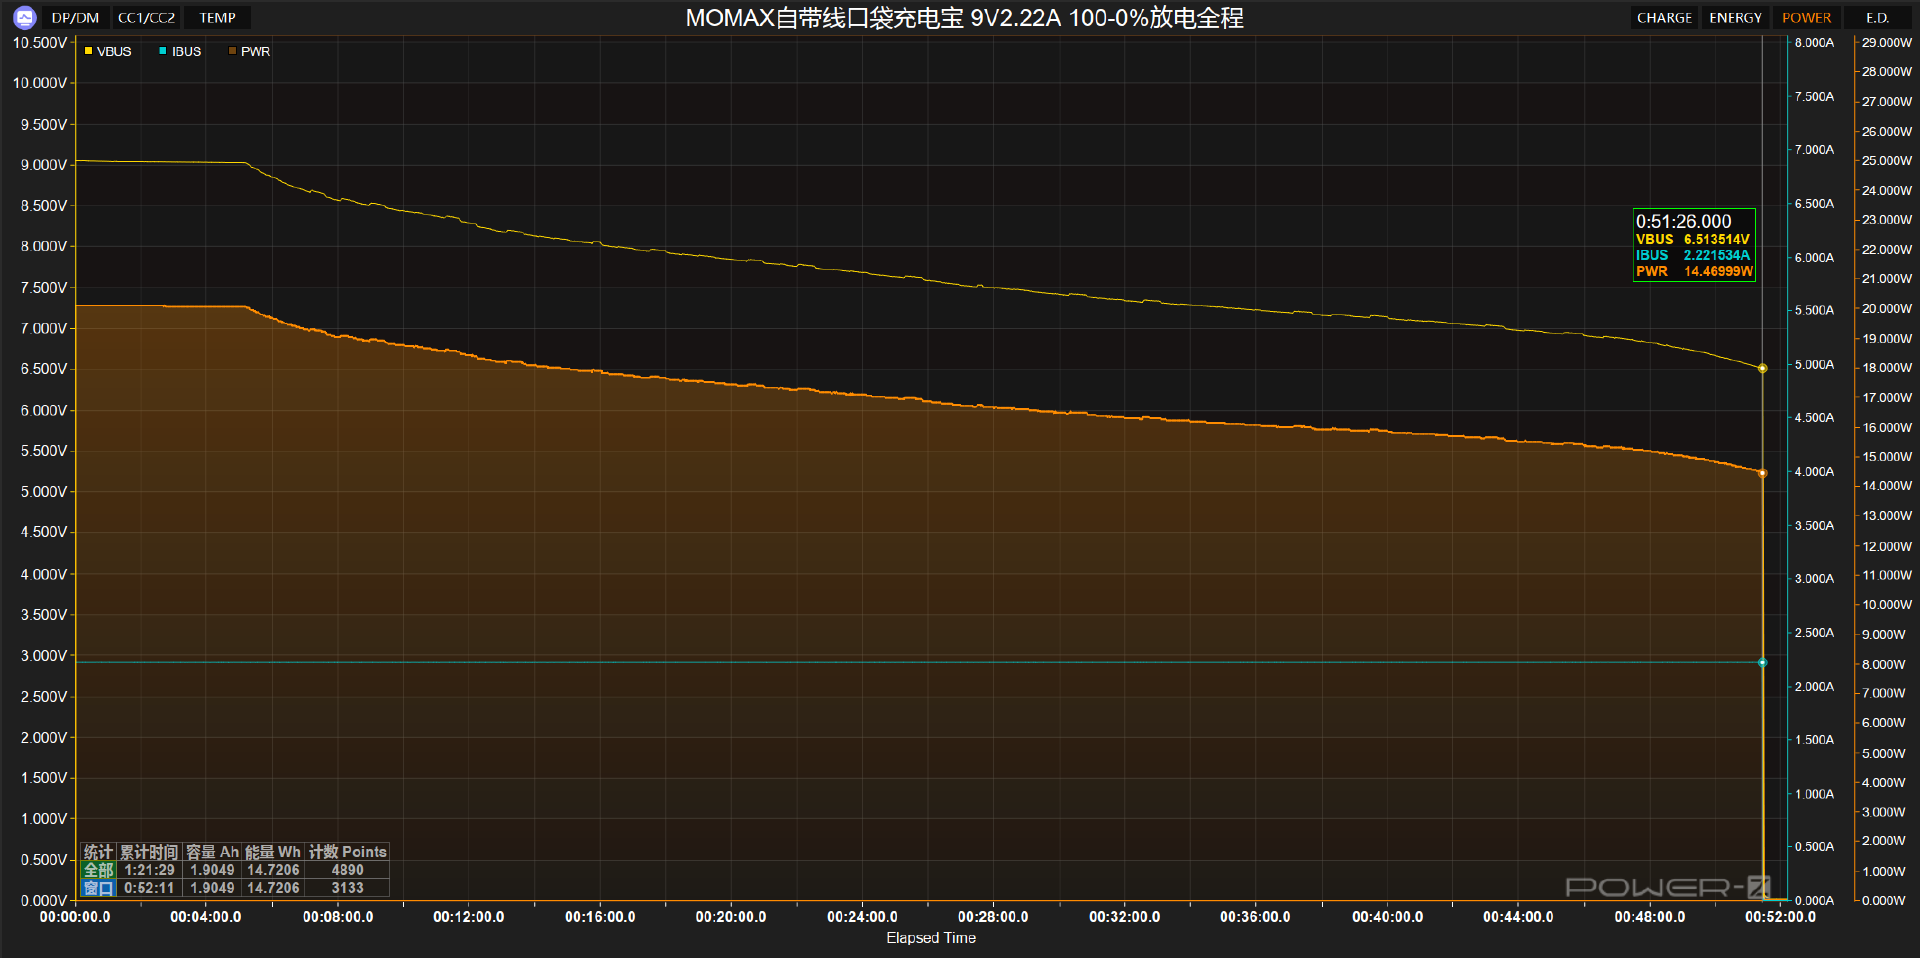1920x958 pixels.
Task: Click the 能量 Wh column header
Action: [272, 852]
